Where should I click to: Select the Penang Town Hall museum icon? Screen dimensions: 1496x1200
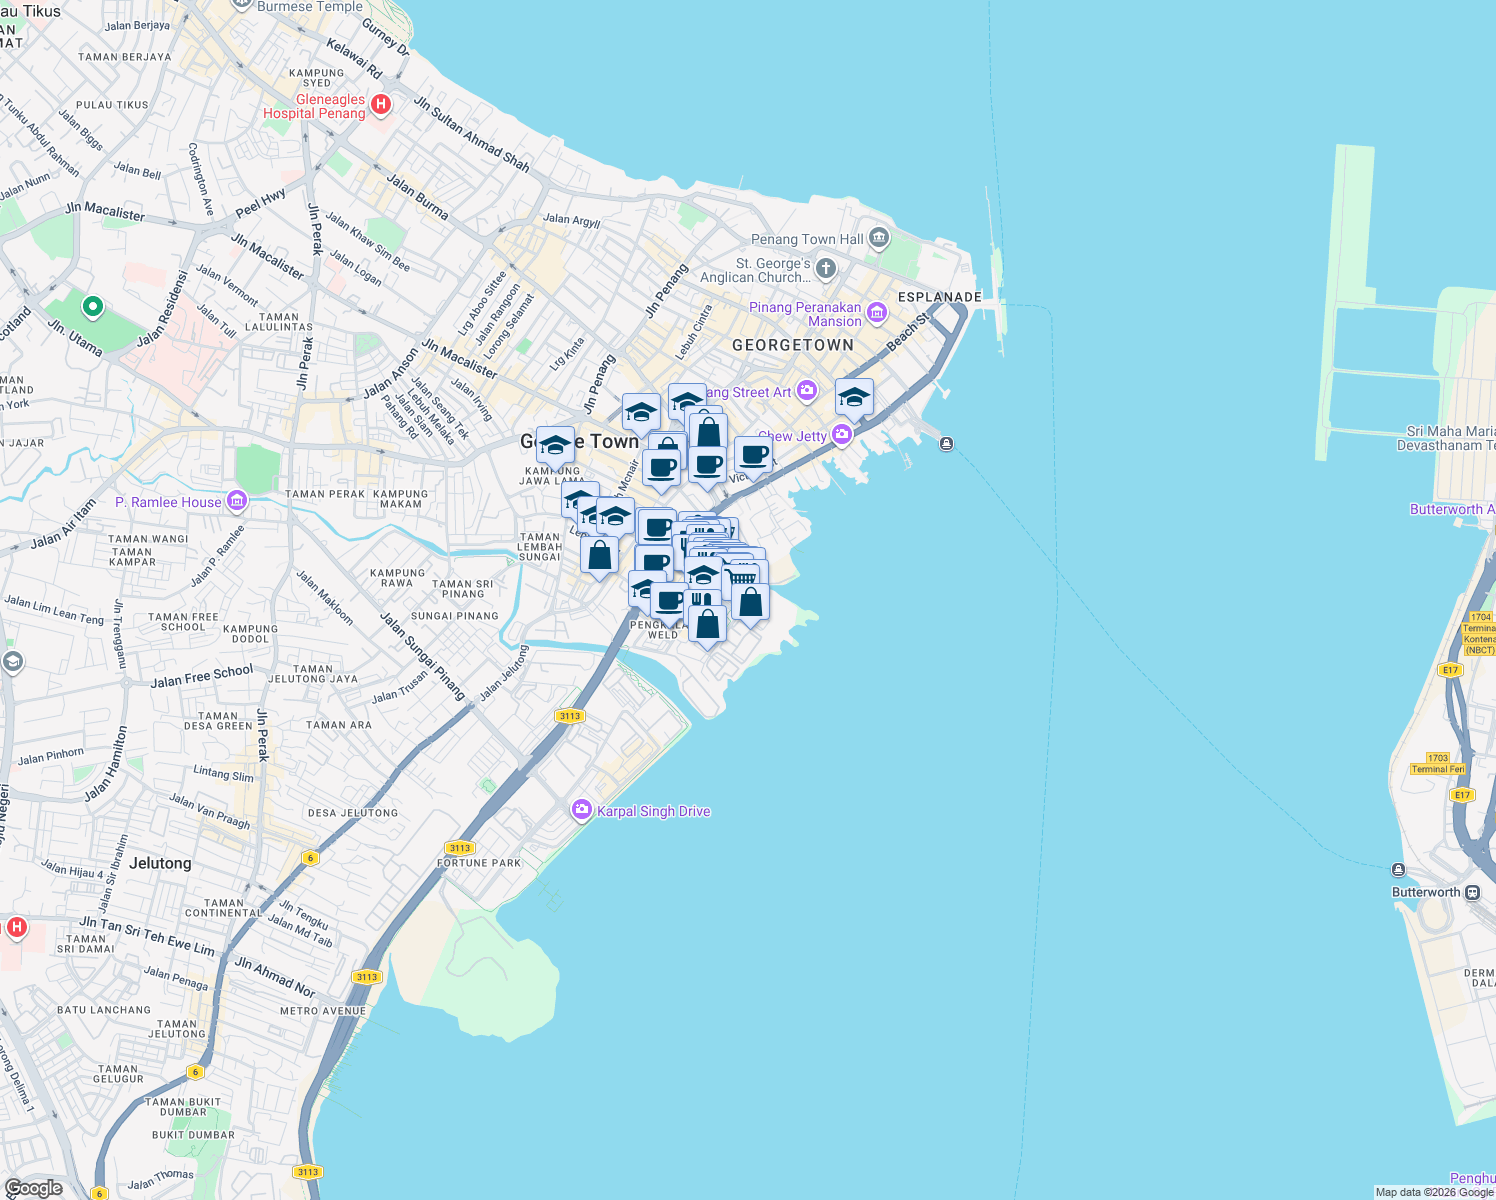877,238
